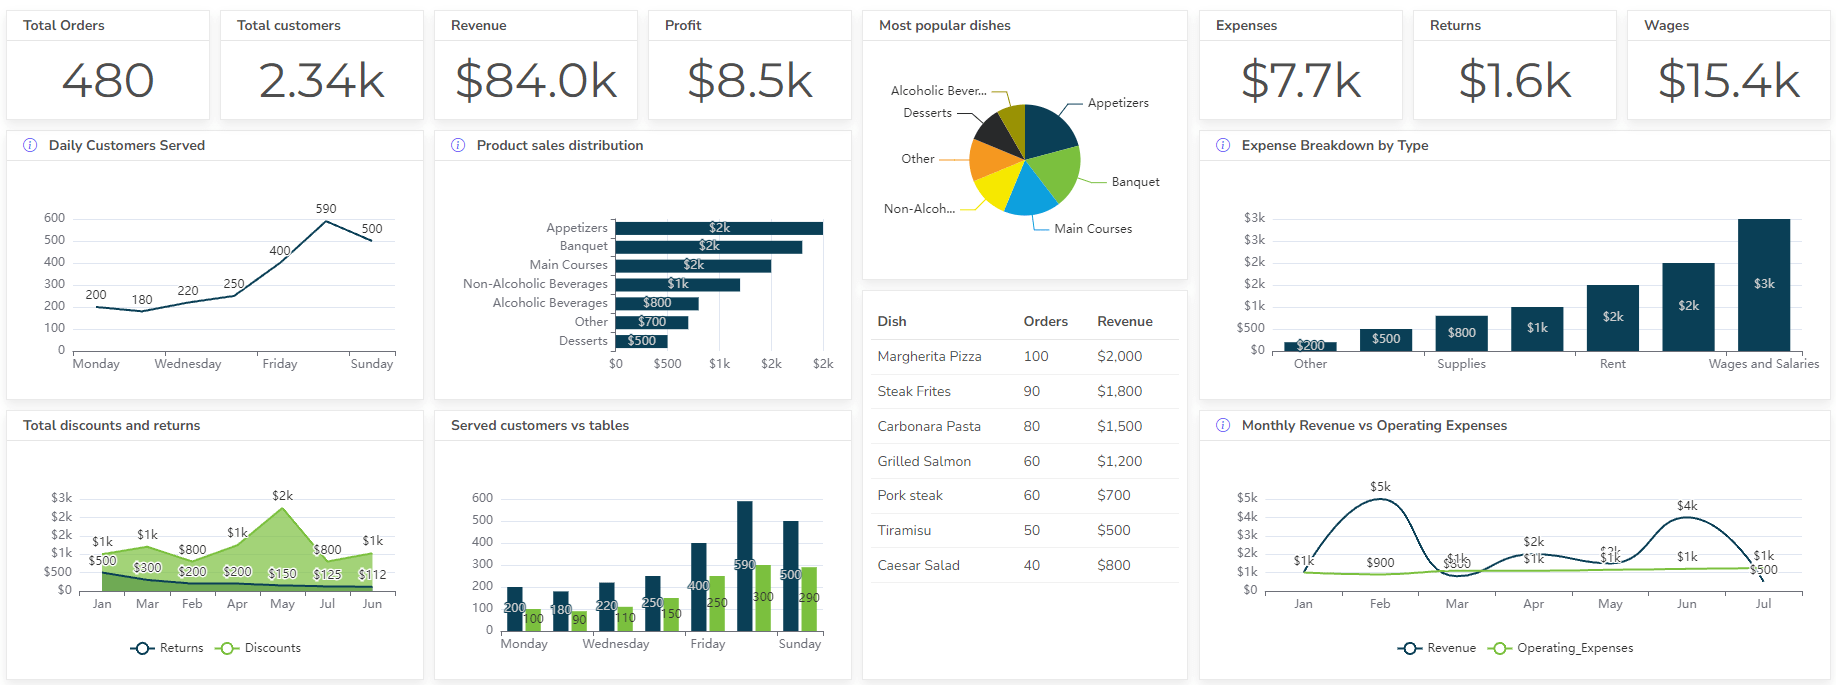Toggle the Discounts legend item

(258, 648)
